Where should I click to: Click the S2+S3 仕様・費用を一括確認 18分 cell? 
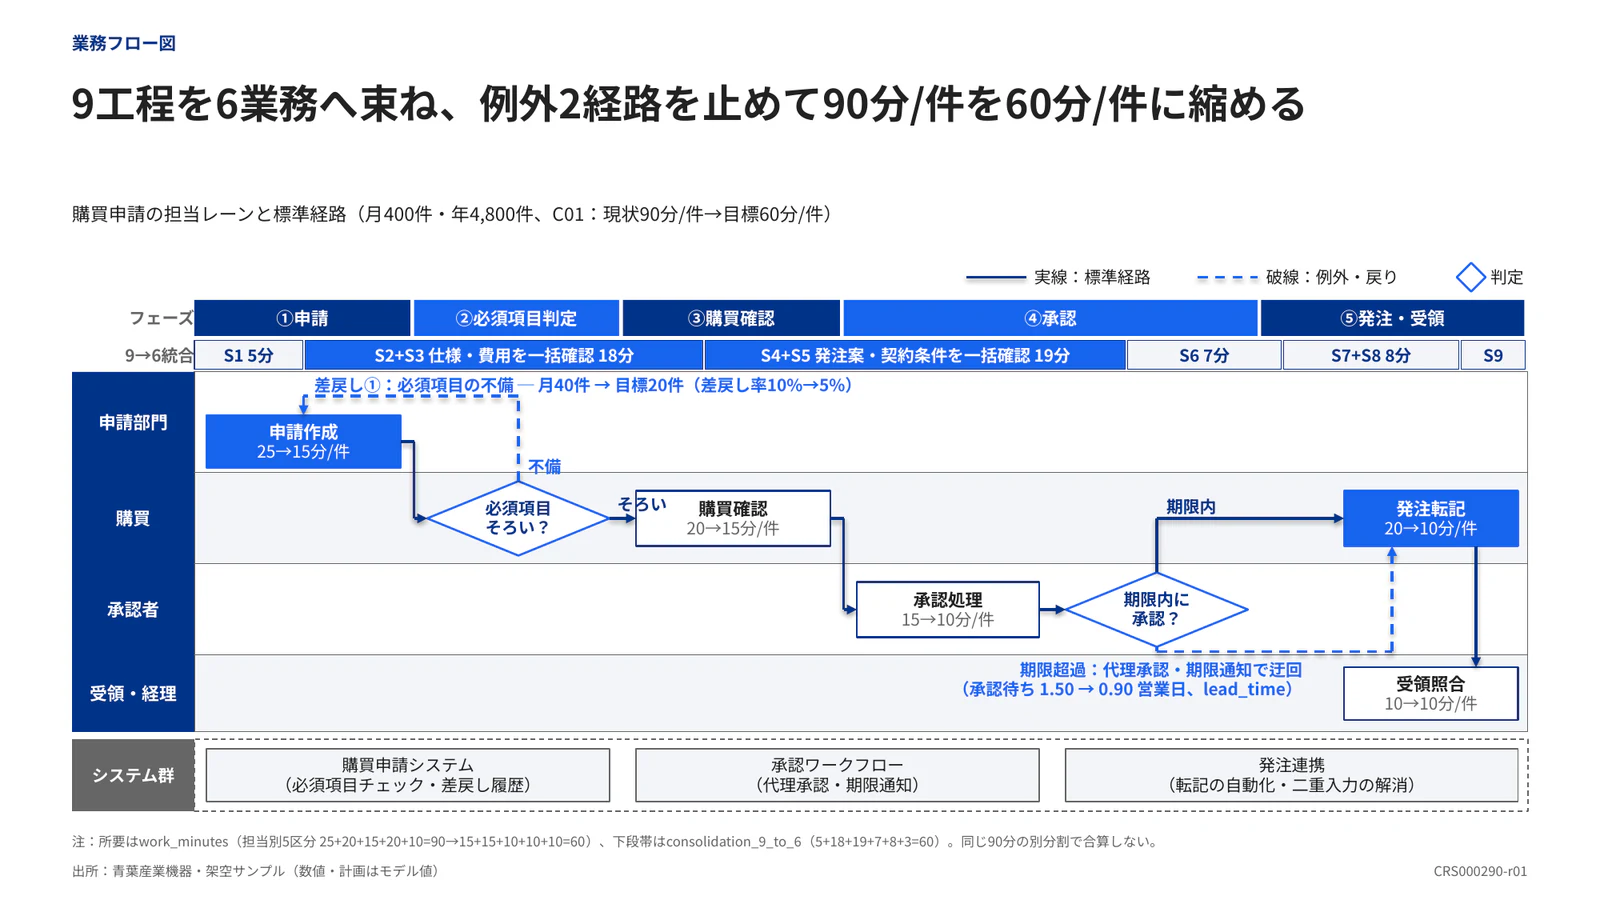504,355
